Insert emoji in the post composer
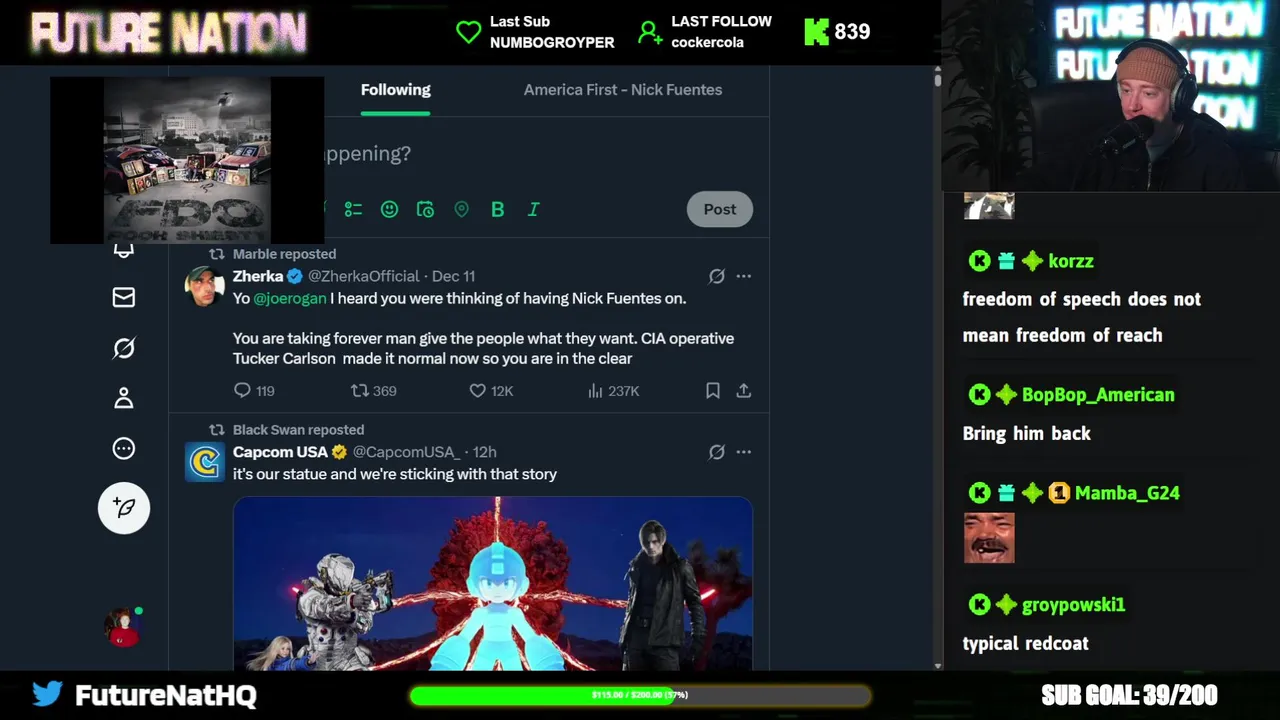The width and height of the screenshot is (1280, 720). [x=389, y=209]
